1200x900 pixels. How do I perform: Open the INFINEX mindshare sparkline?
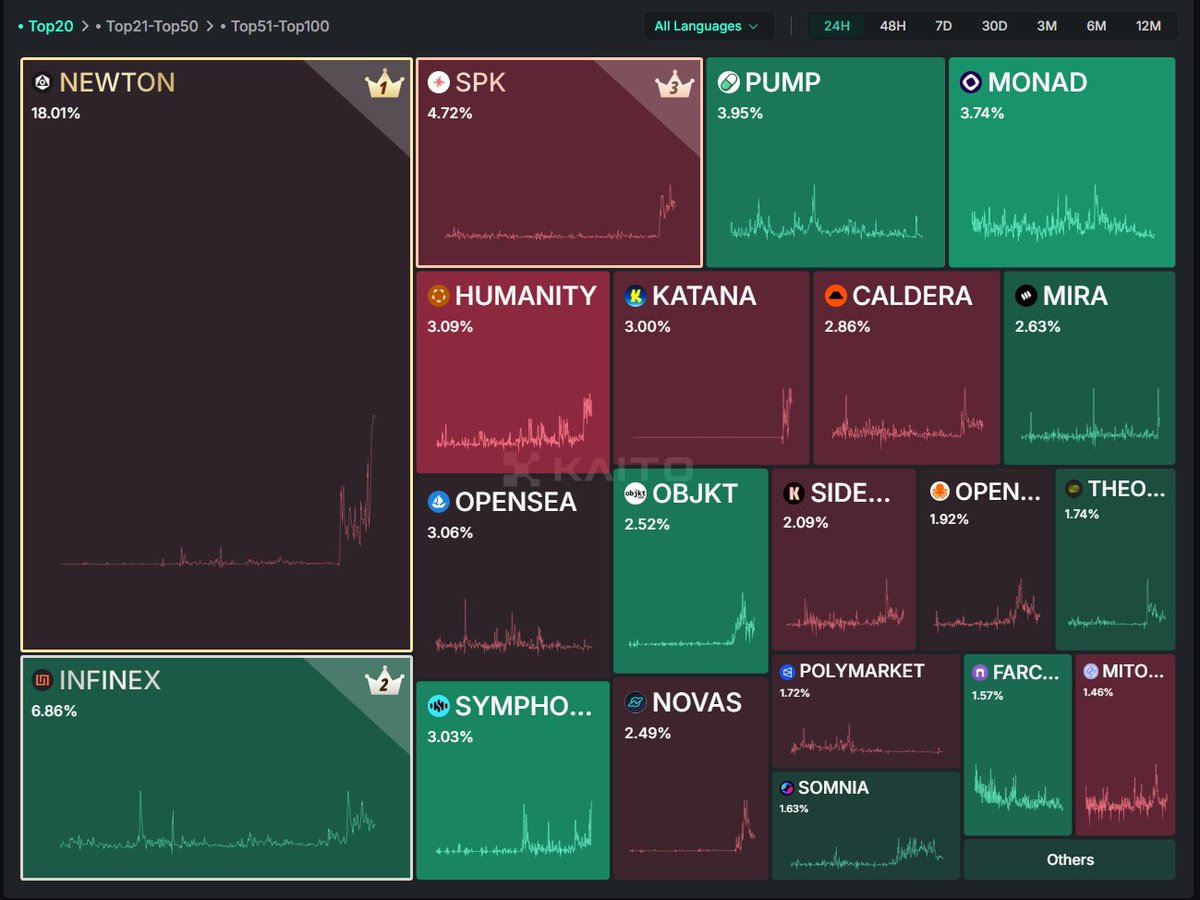218,821
